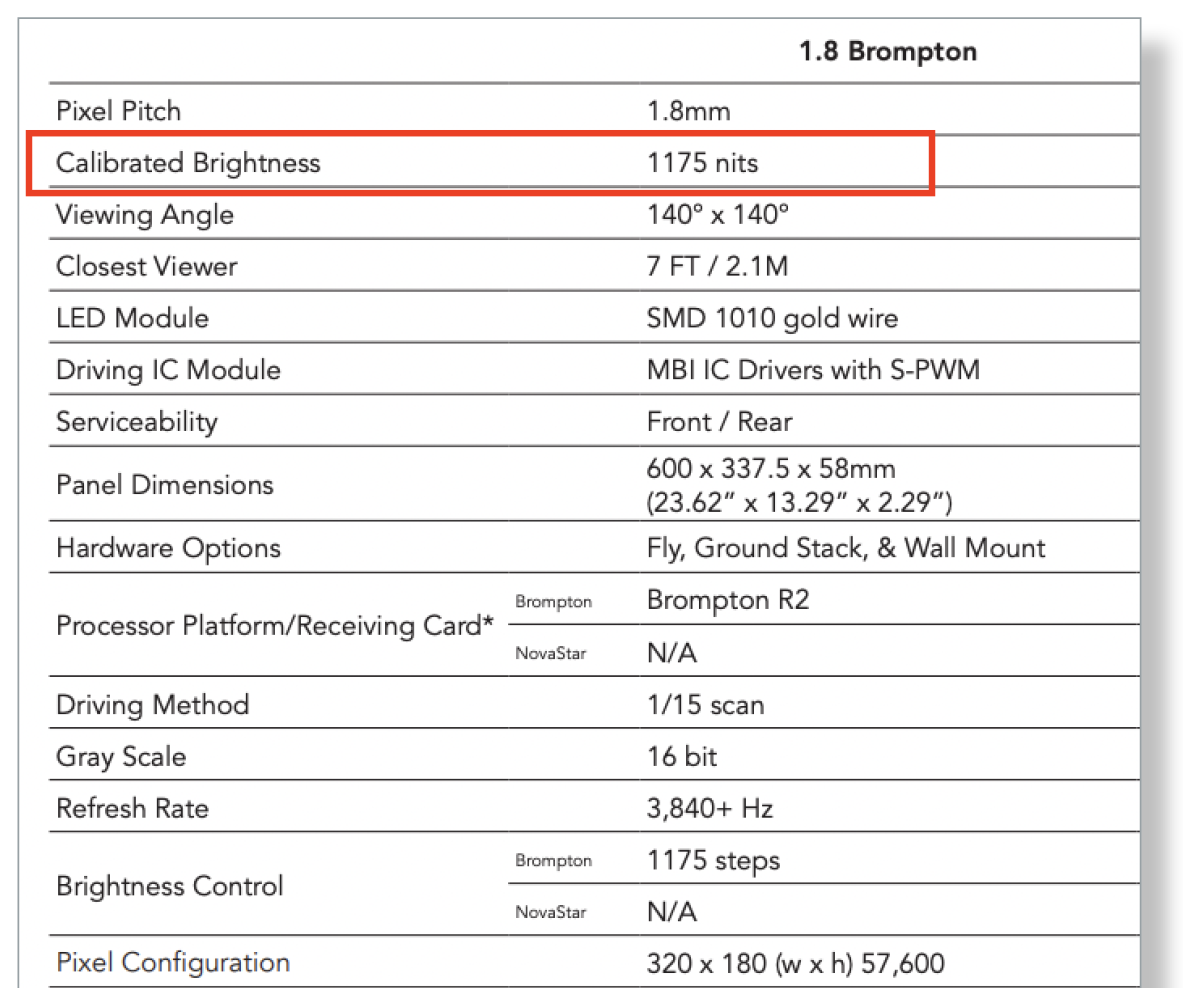This screenshot has height=988, width=1183.
Task: Select MBI IC Drivers with S-PWM text
Action: click(x=813, y=371)
